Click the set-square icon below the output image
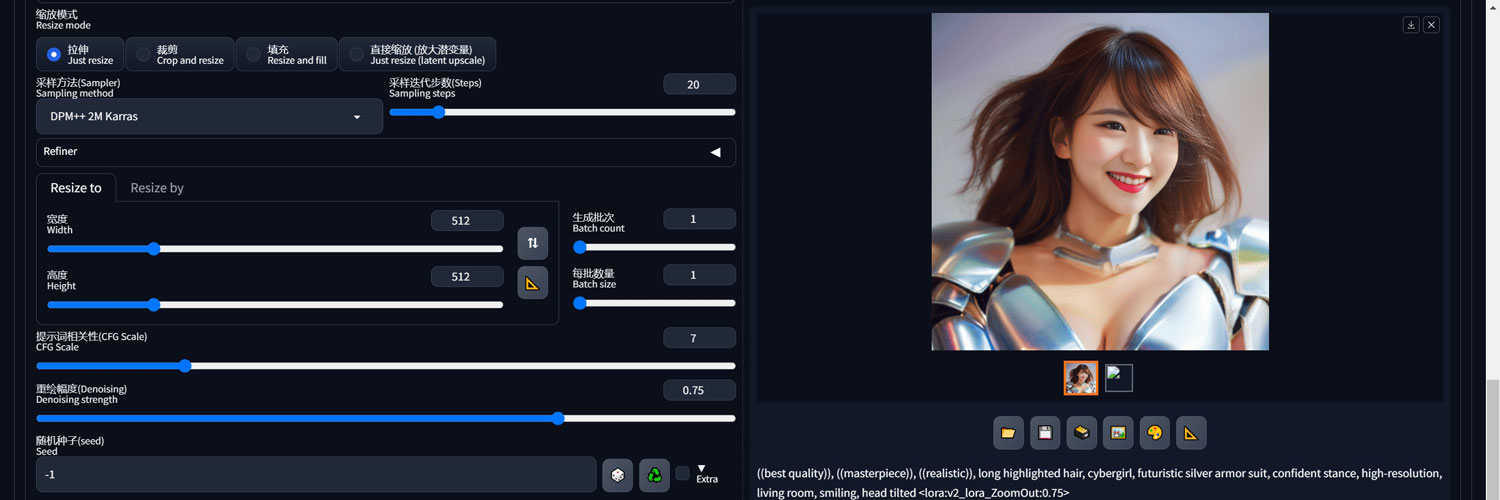The image size is (1500, 500). pyautogui.click(x=1191, y=433)
